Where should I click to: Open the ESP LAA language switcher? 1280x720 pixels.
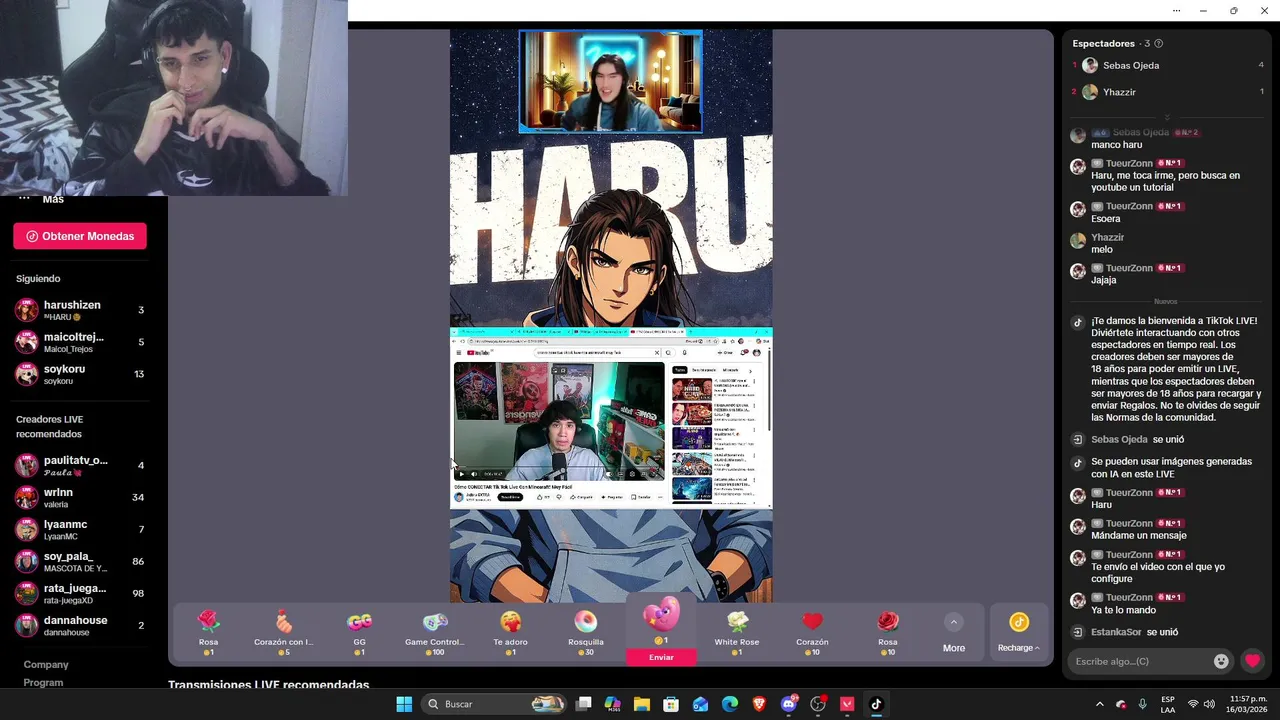[1168, 704]
